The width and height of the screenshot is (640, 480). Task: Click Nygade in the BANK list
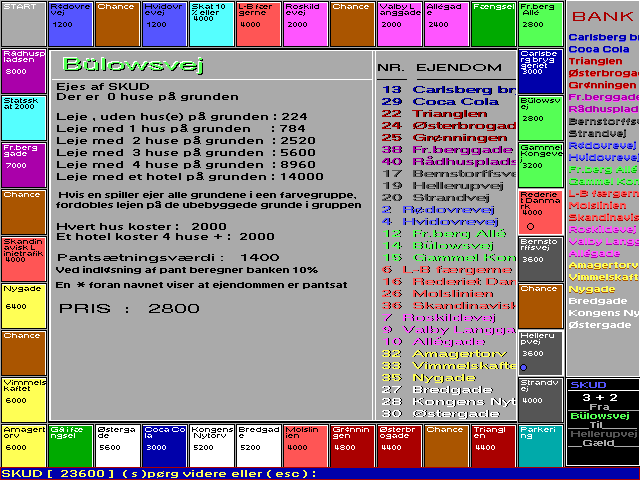(592, 289)
